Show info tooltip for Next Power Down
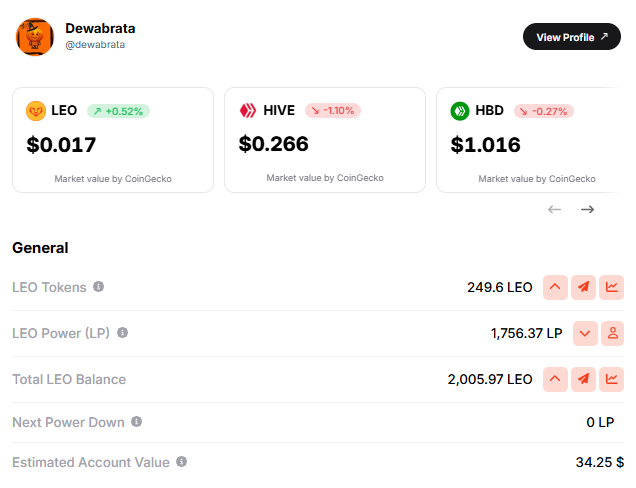The height and width of the screenshot is (488, 636). [137, 422]
